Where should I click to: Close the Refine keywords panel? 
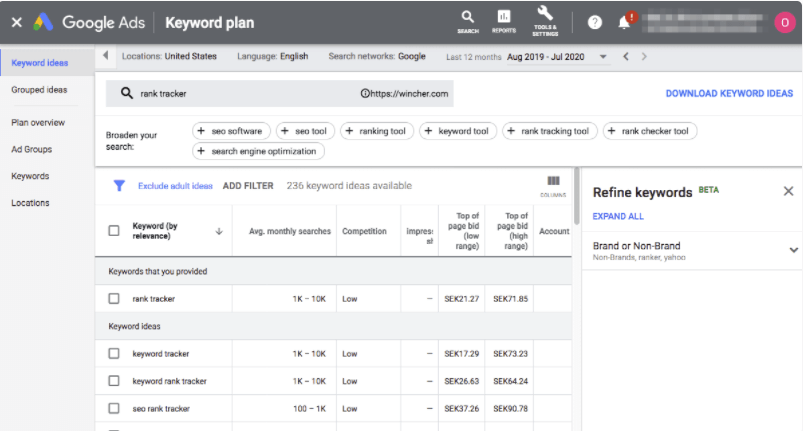pos(788,191)
